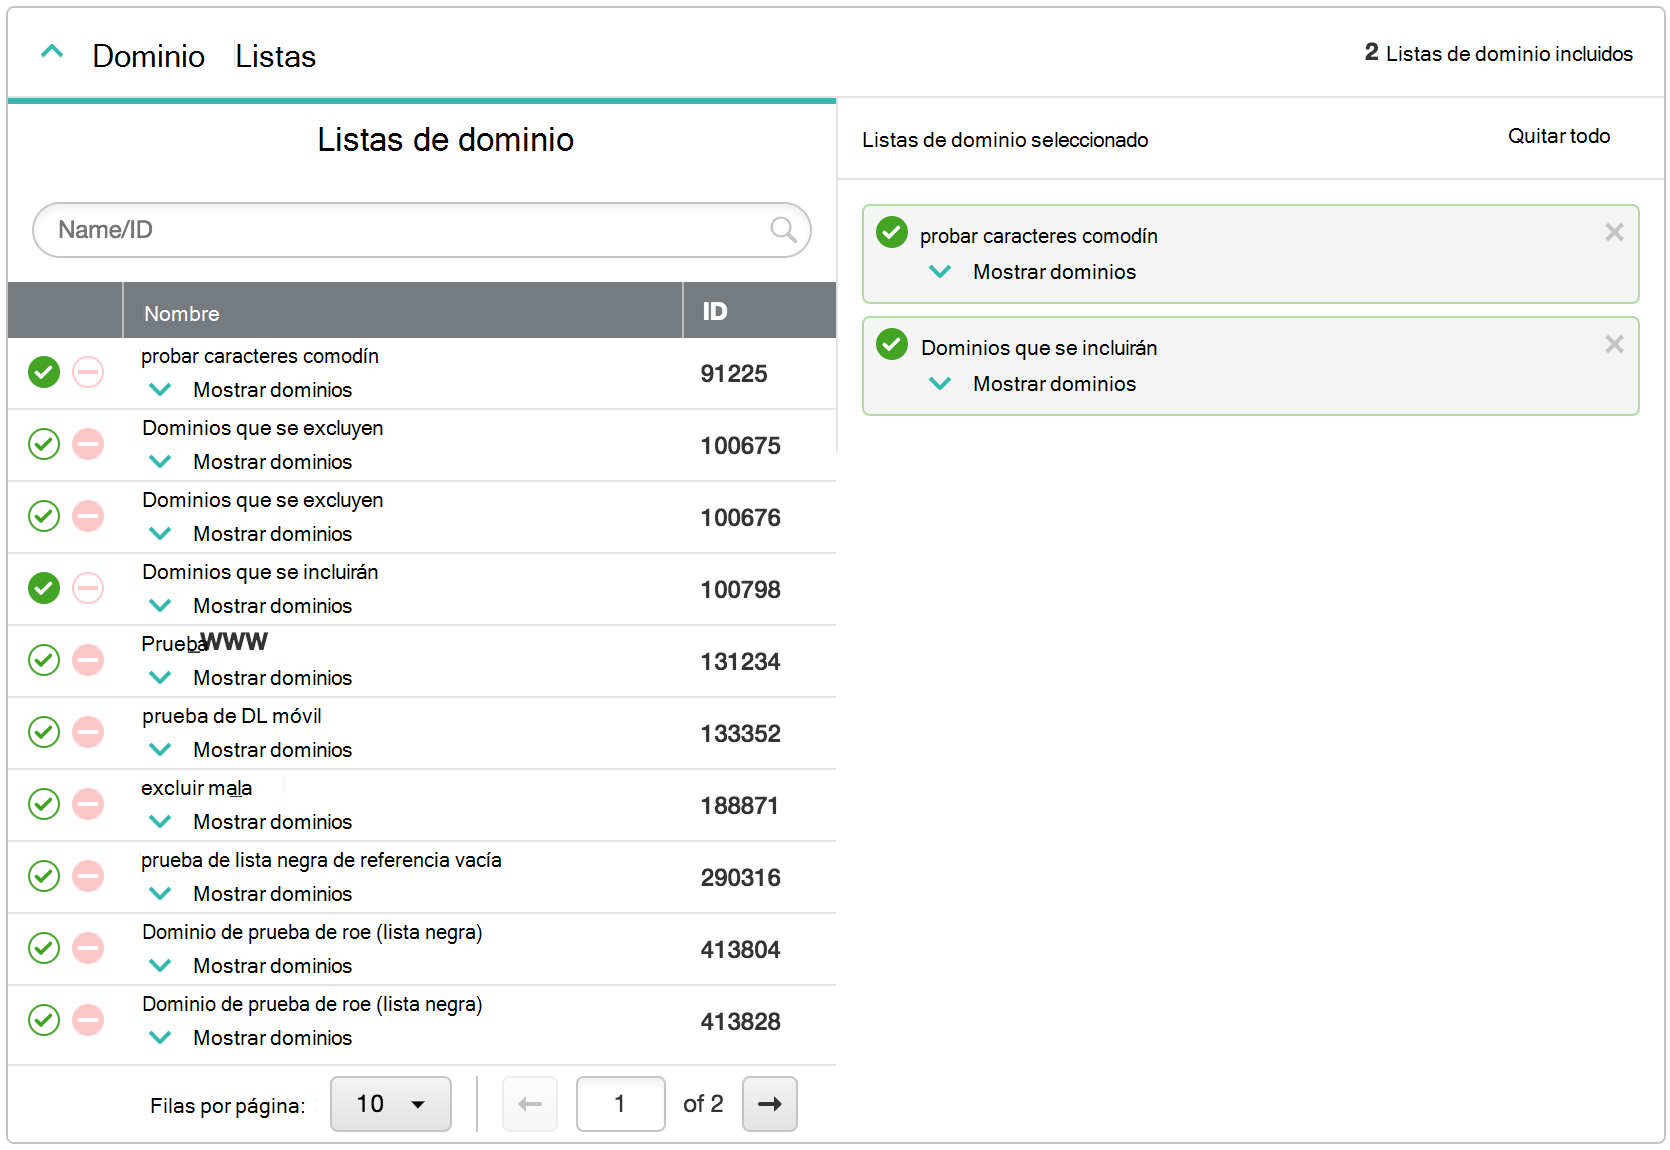
Task: Include domain list 100675
Action: coord(44,444)
